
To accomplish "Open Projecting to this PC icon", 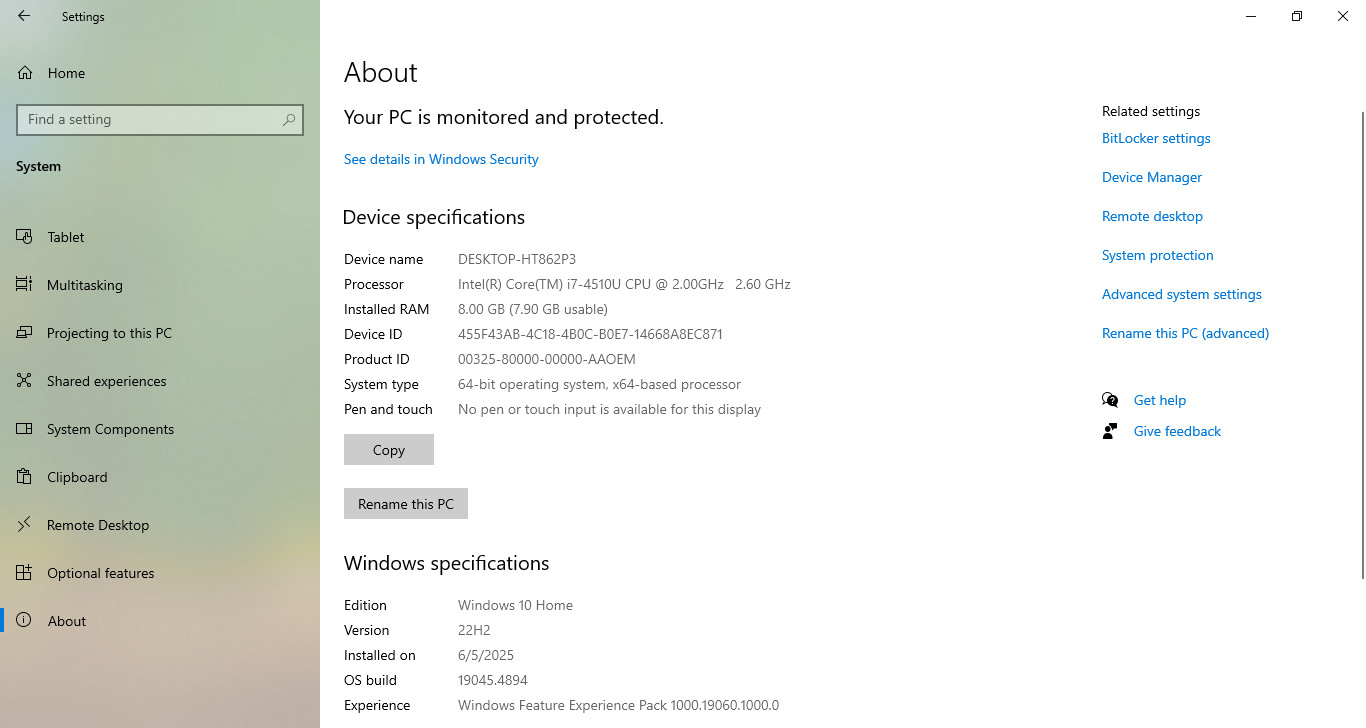I will click(x=25, y=333).
